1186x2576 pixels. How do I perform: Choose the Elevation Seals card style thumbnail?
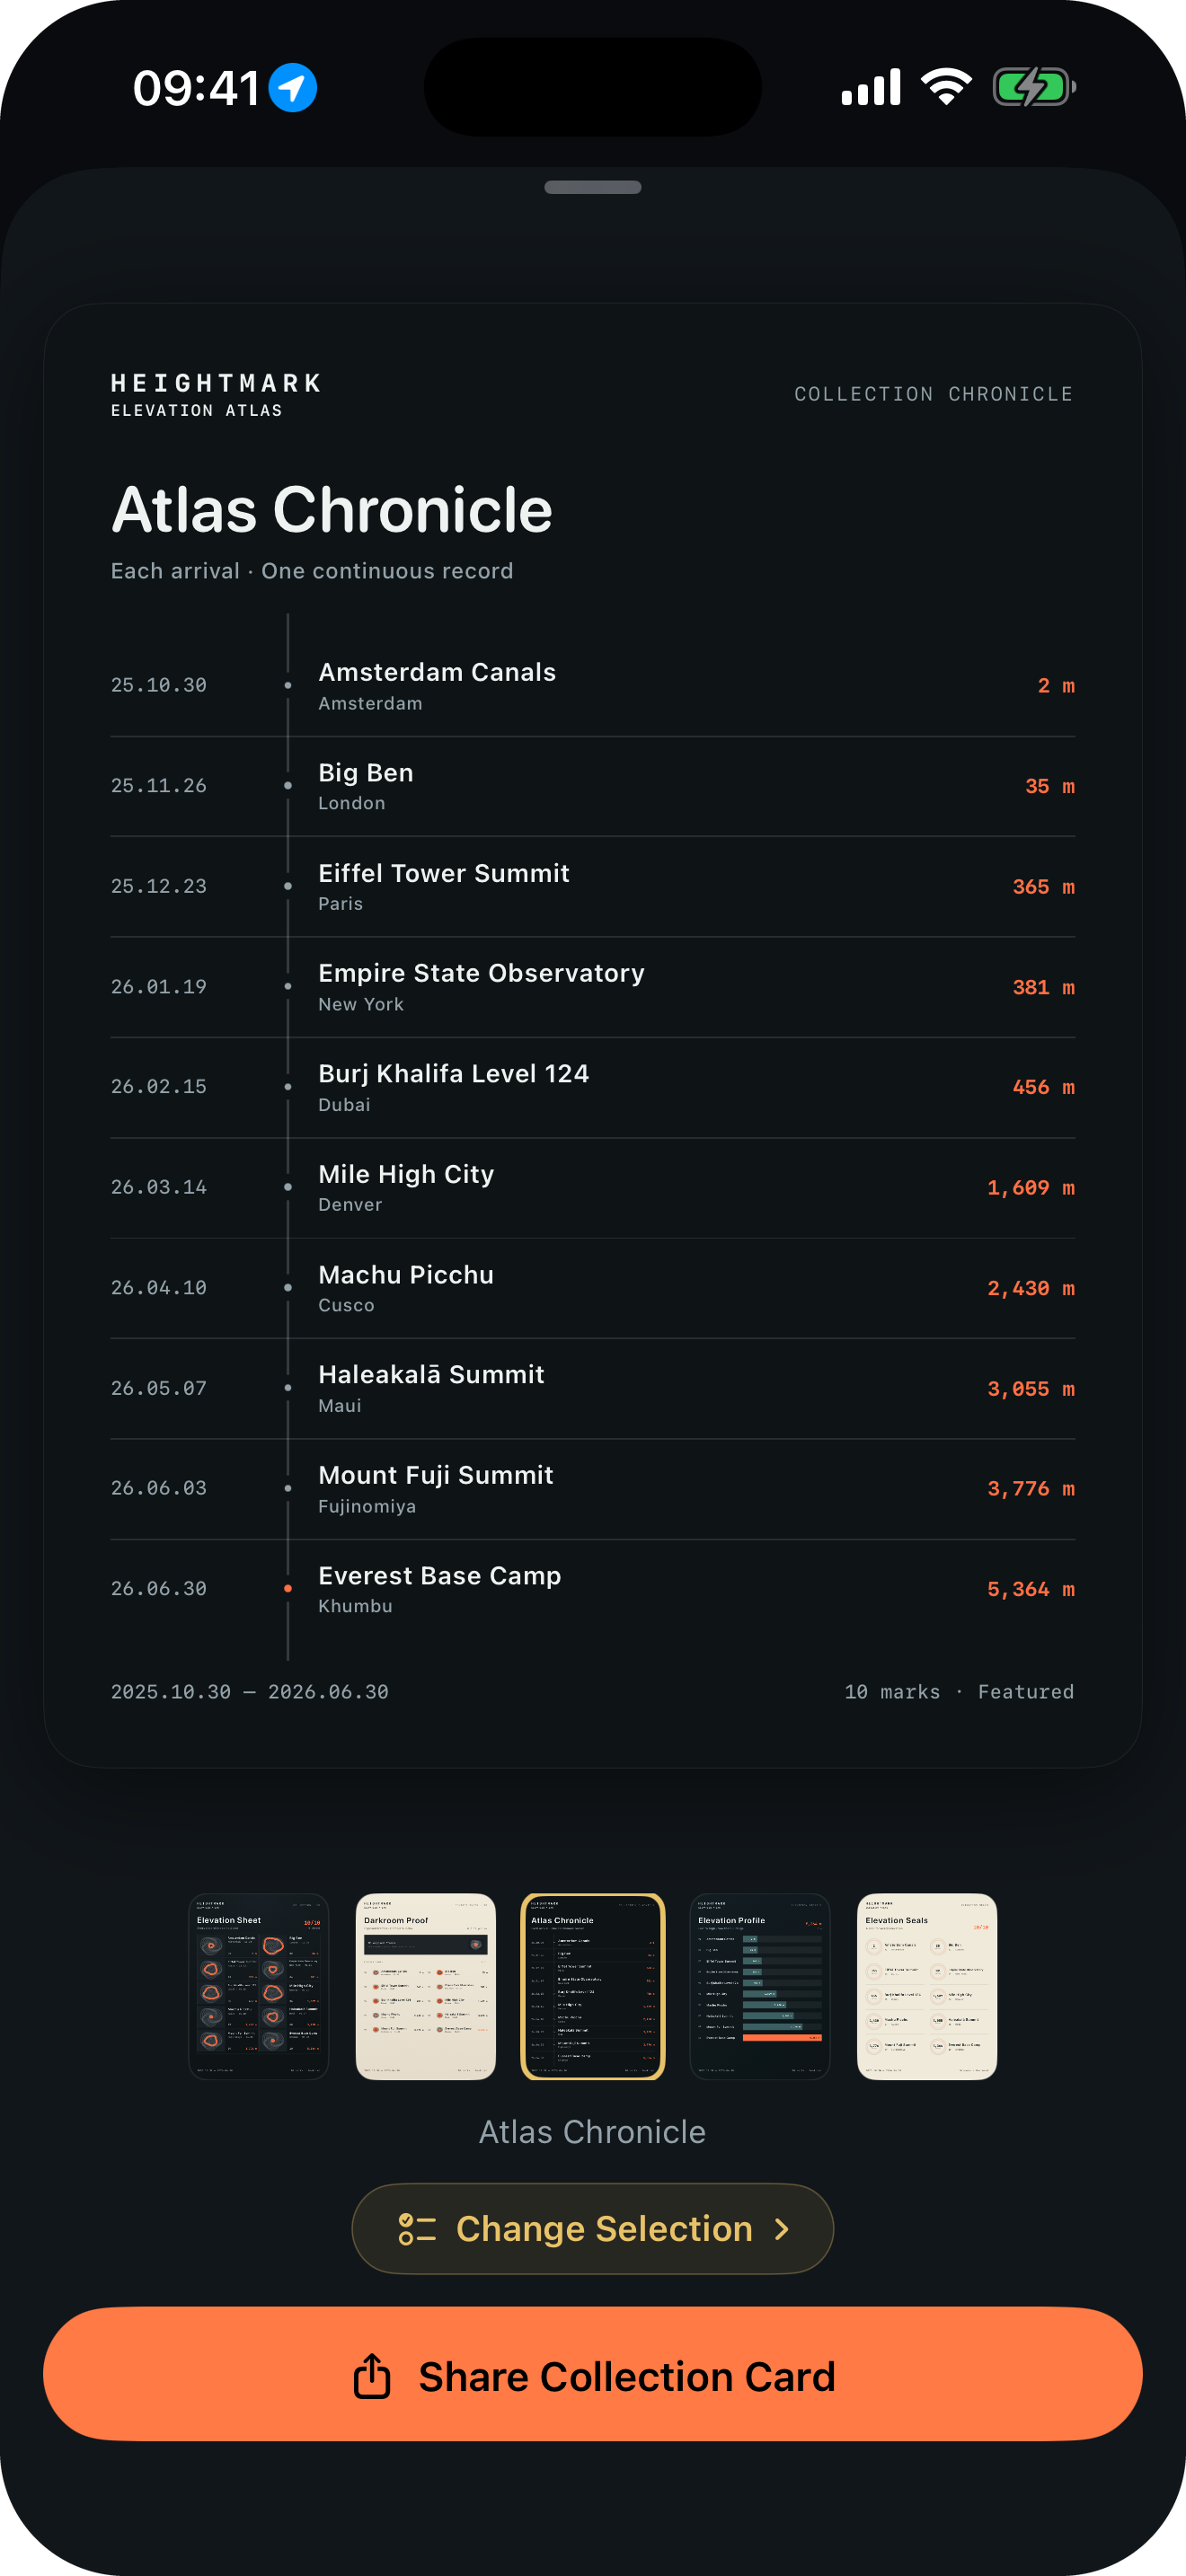click(x=927, y=1986)
